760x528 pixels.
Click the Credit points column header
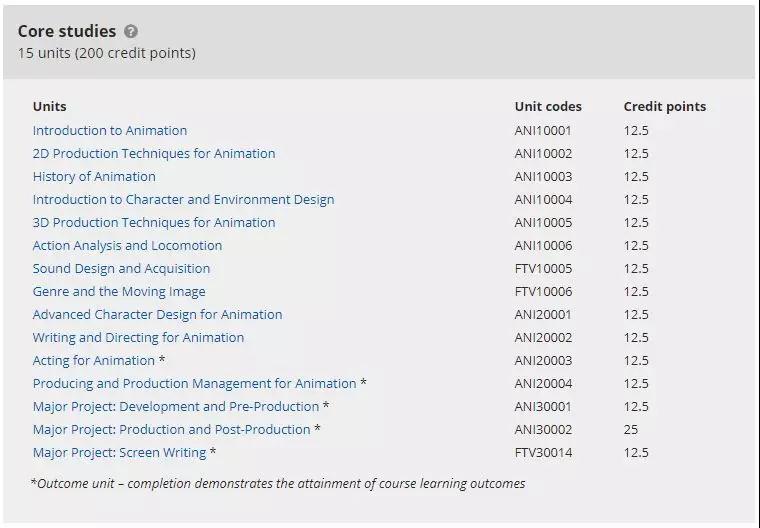pos(664,106)
